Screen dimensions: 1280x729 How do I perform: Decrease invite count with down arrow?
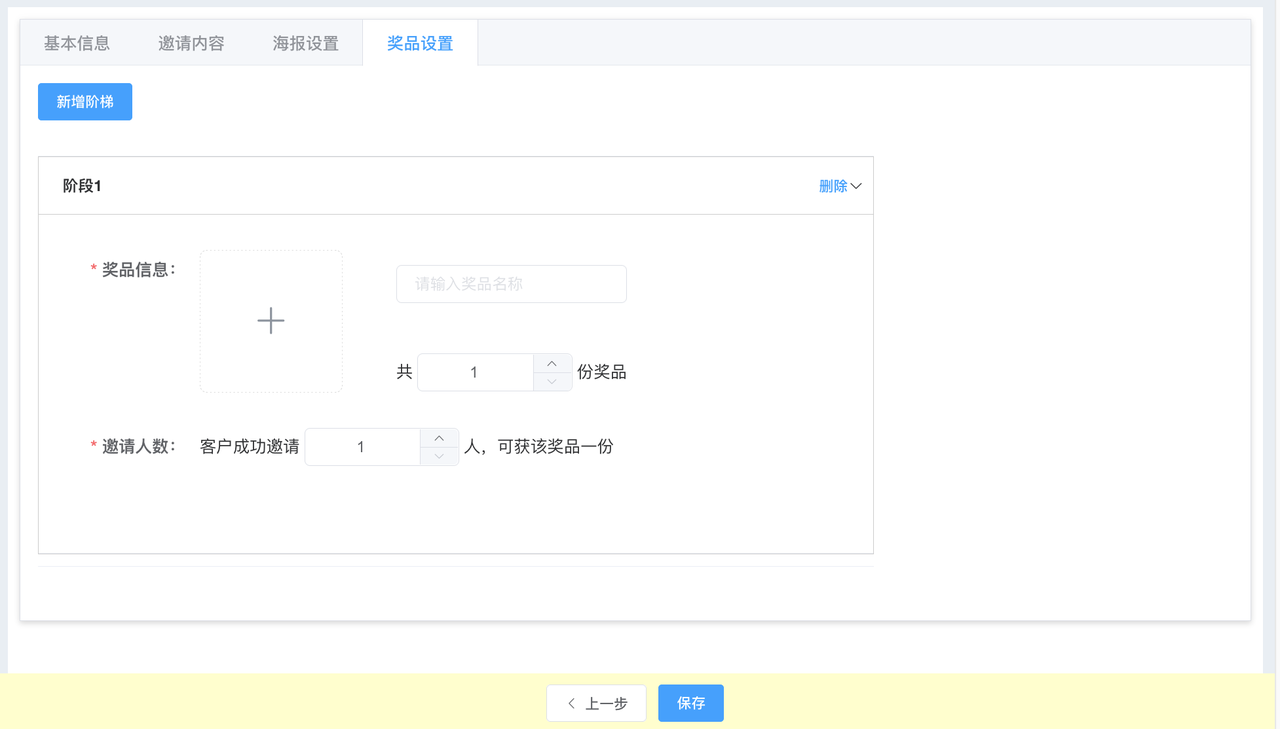[x=439, y=457]
